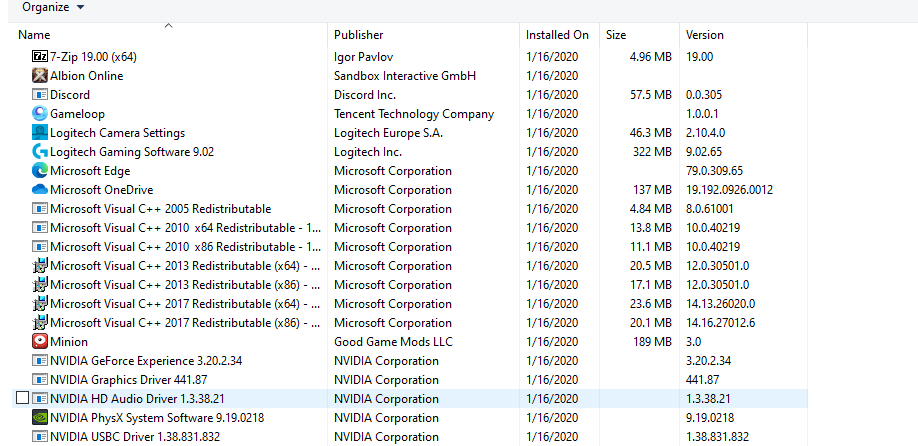Image resolution: width=918 pixels, height=446 pixels.
Task: Click version 2.10.4.0 of Logitech Camera Settings
Action: 705,133
